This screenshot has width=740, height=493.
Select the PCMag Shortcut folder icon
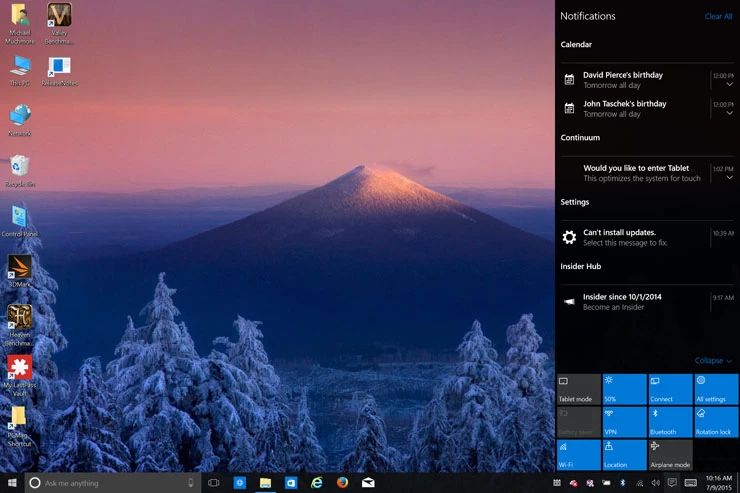[19, 426]
